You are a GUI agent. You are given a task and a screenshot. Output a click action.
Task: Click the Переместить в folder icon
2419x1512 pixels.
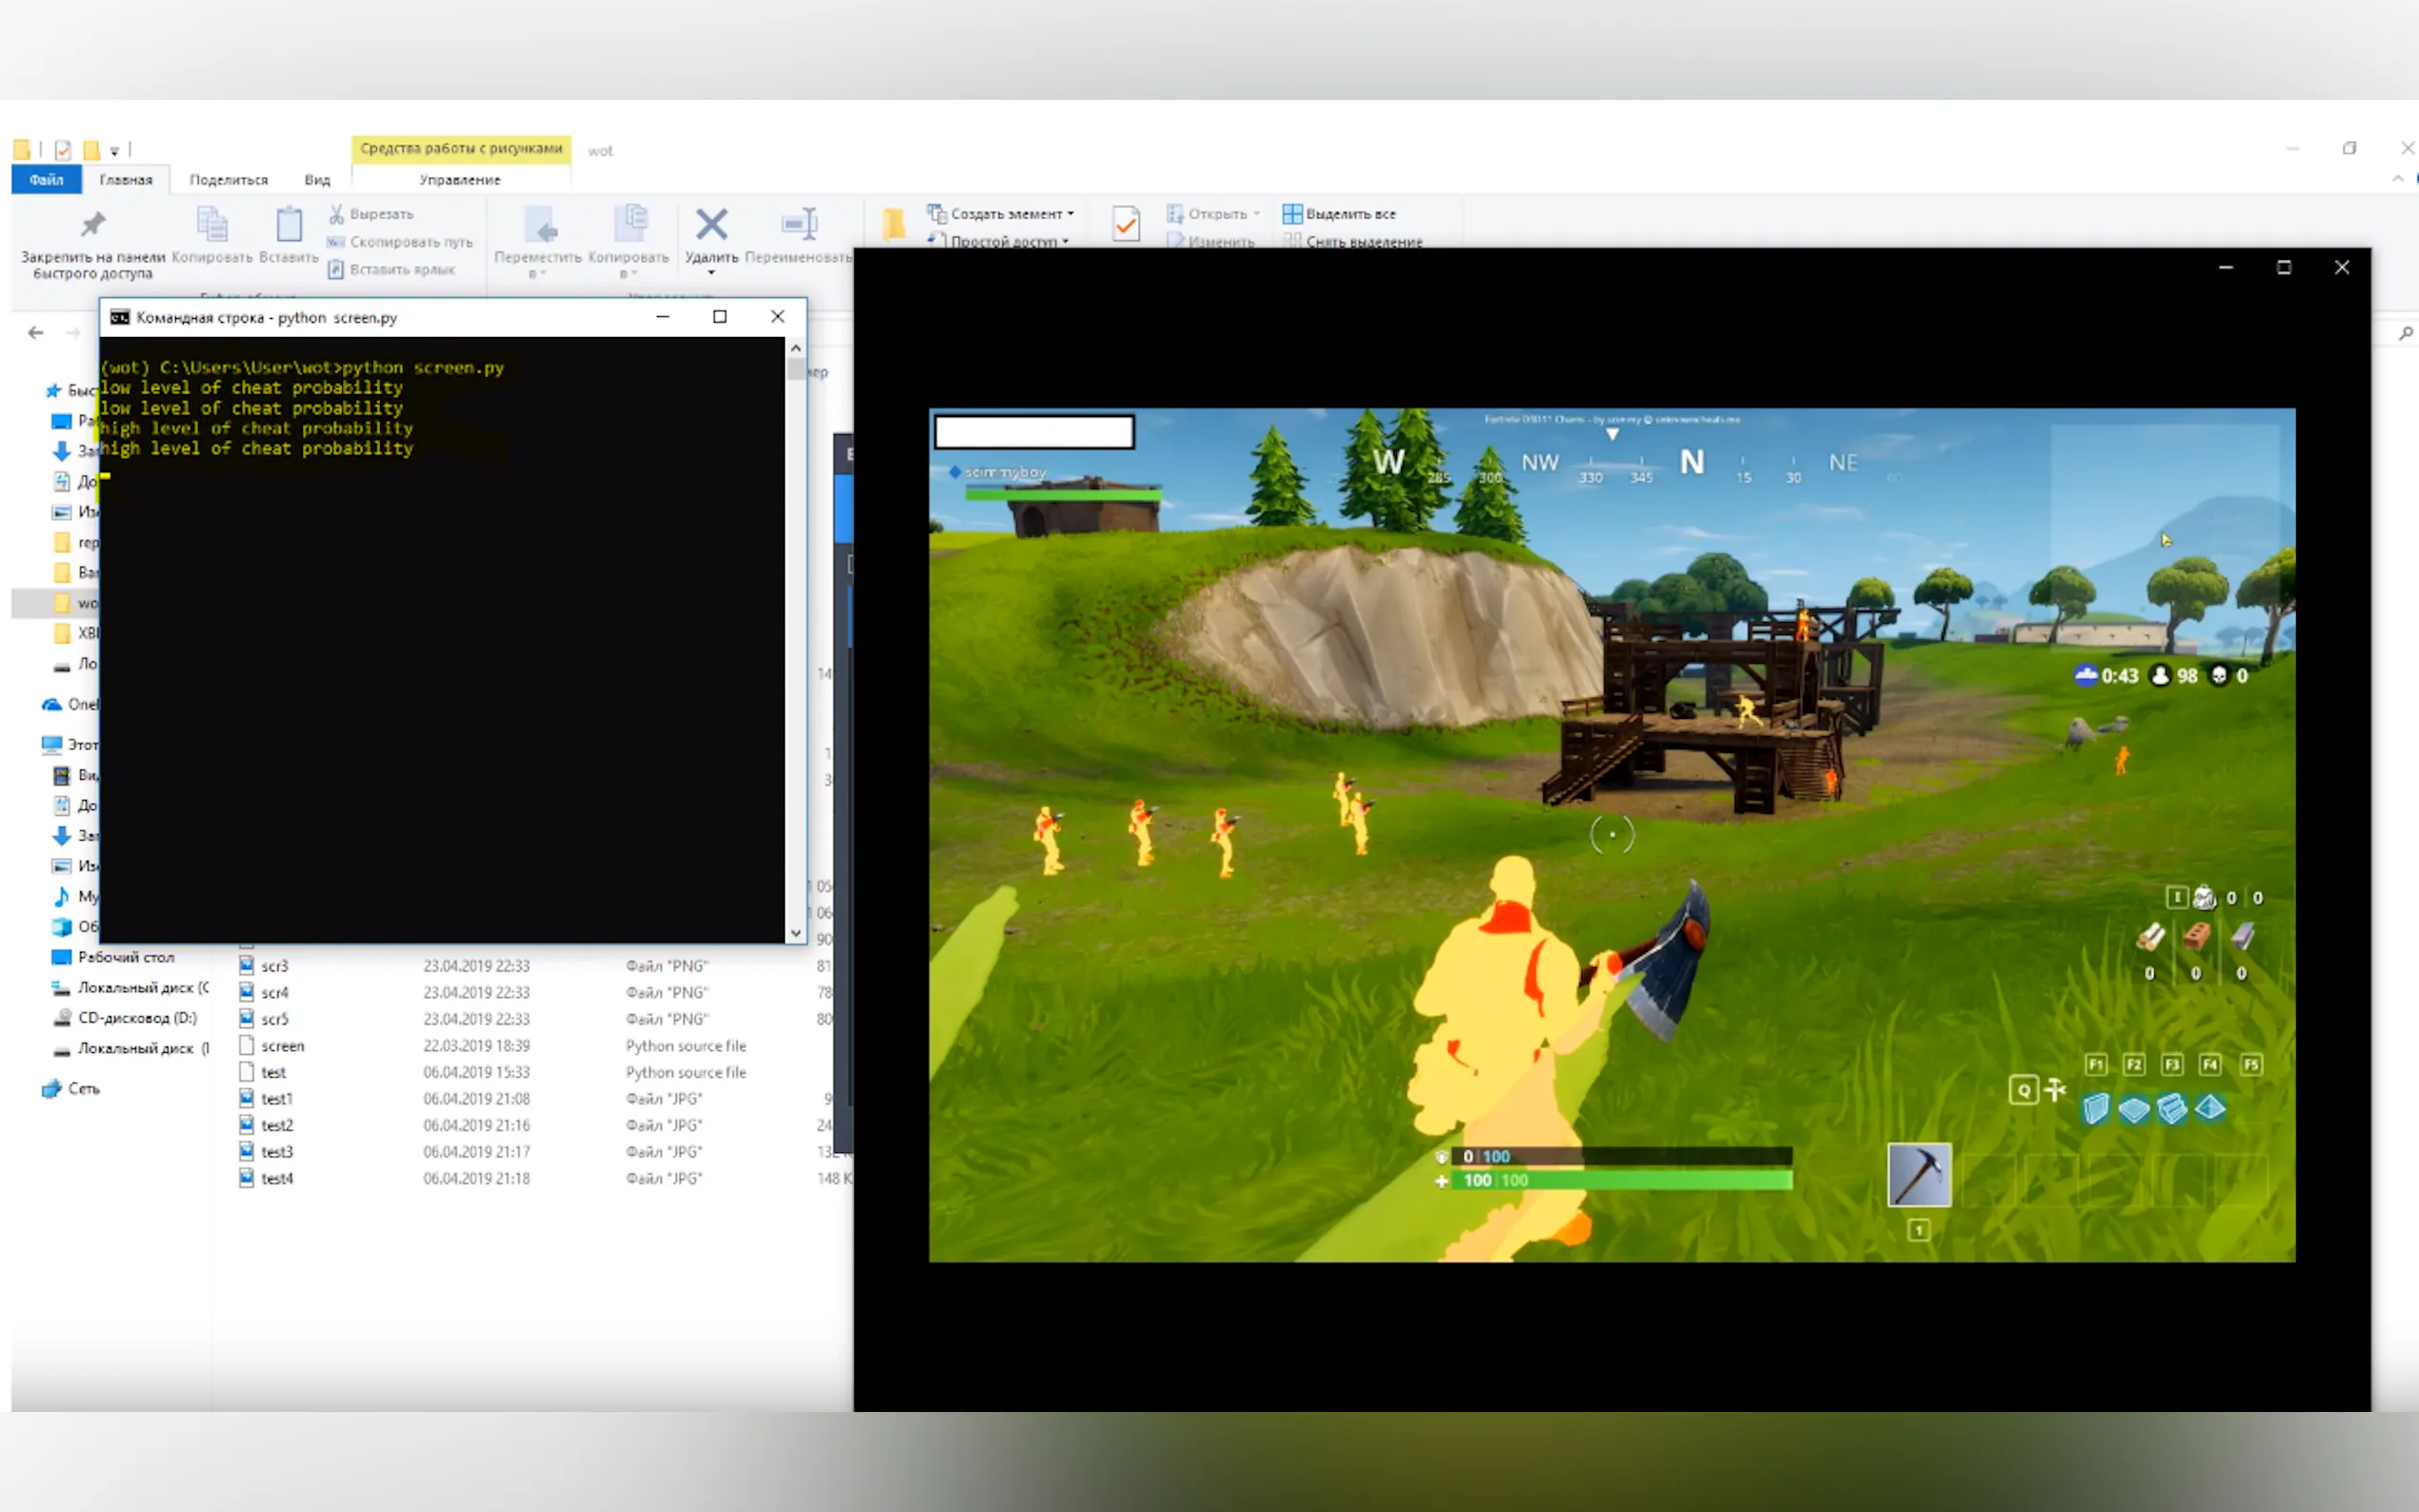point(539,225)
